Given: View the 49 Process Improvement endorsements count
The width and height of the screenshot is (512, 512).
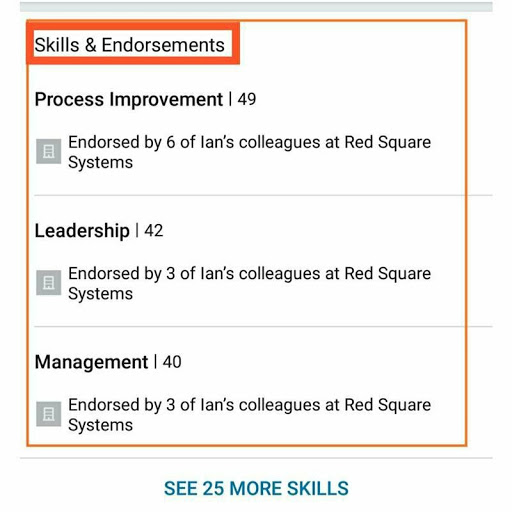Looking at the screenshot, I should tap(247, 99).
